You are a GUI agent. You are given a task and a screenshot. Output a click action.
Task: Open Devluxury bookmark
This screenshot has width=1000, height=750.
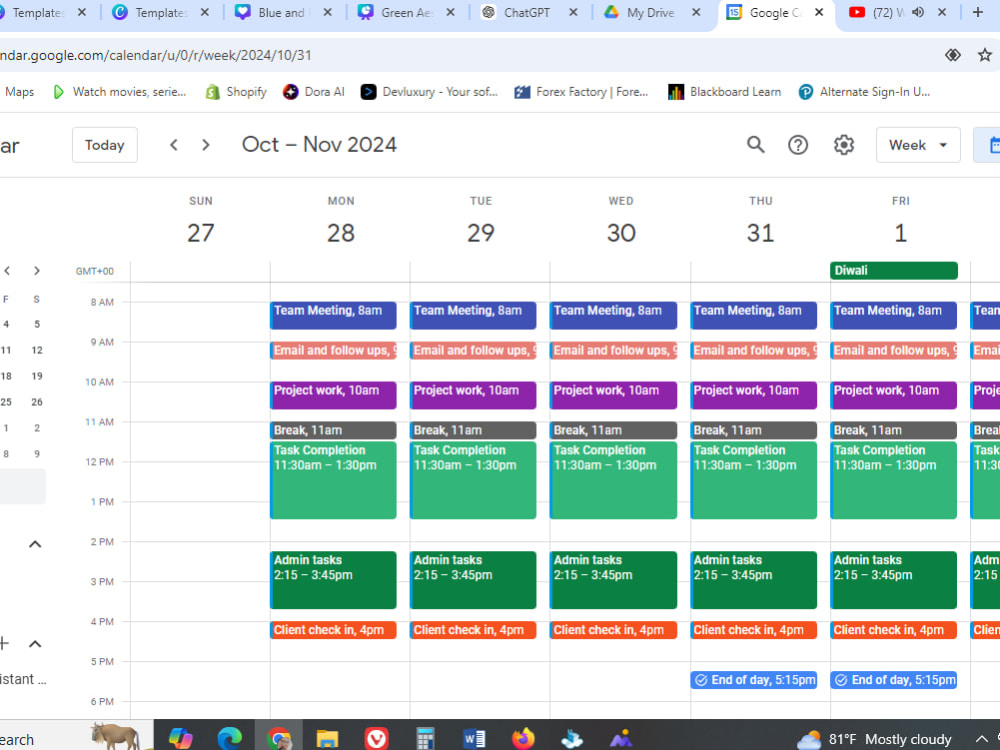click(x=429, y=92)
